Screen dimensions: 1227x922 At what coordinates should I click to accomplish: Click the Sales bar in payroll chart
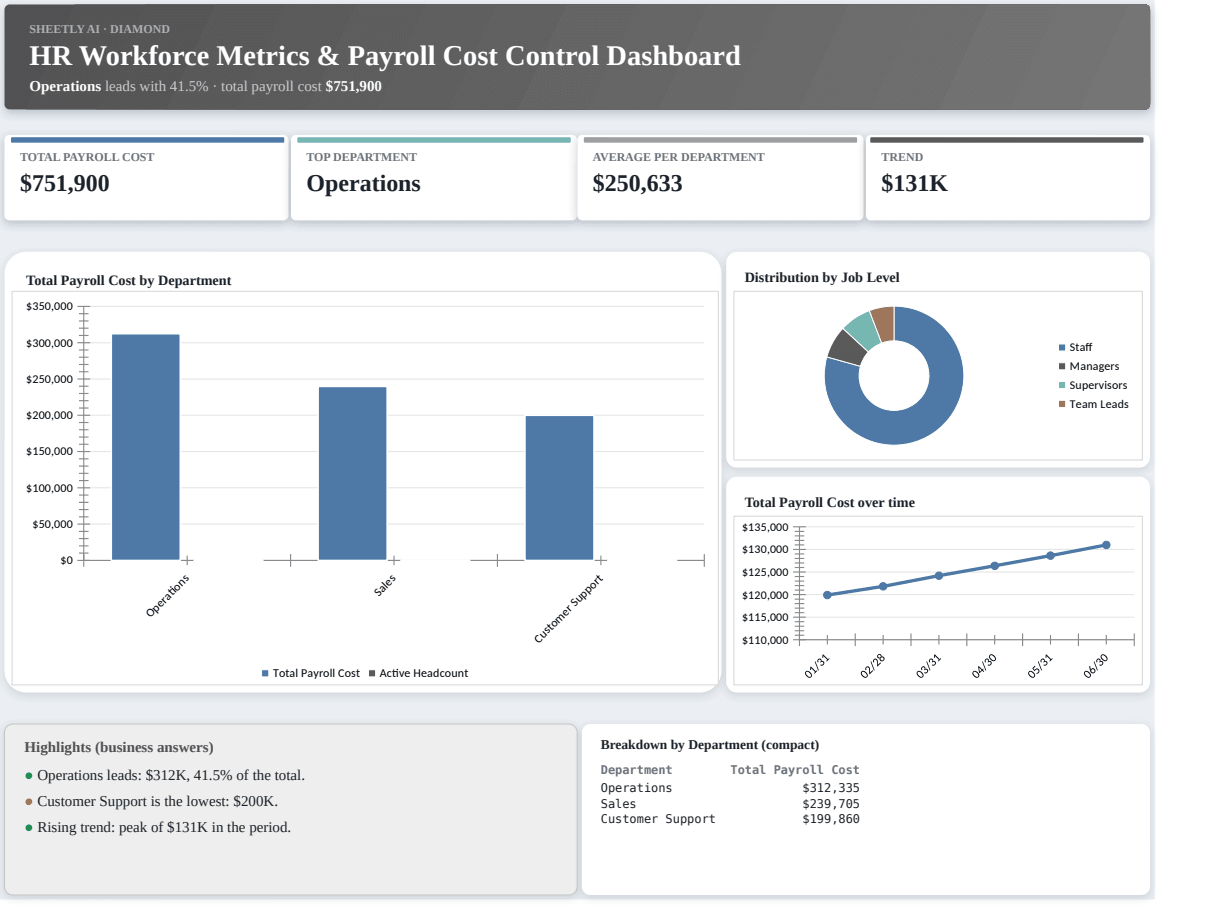click(x=353, y=473)
